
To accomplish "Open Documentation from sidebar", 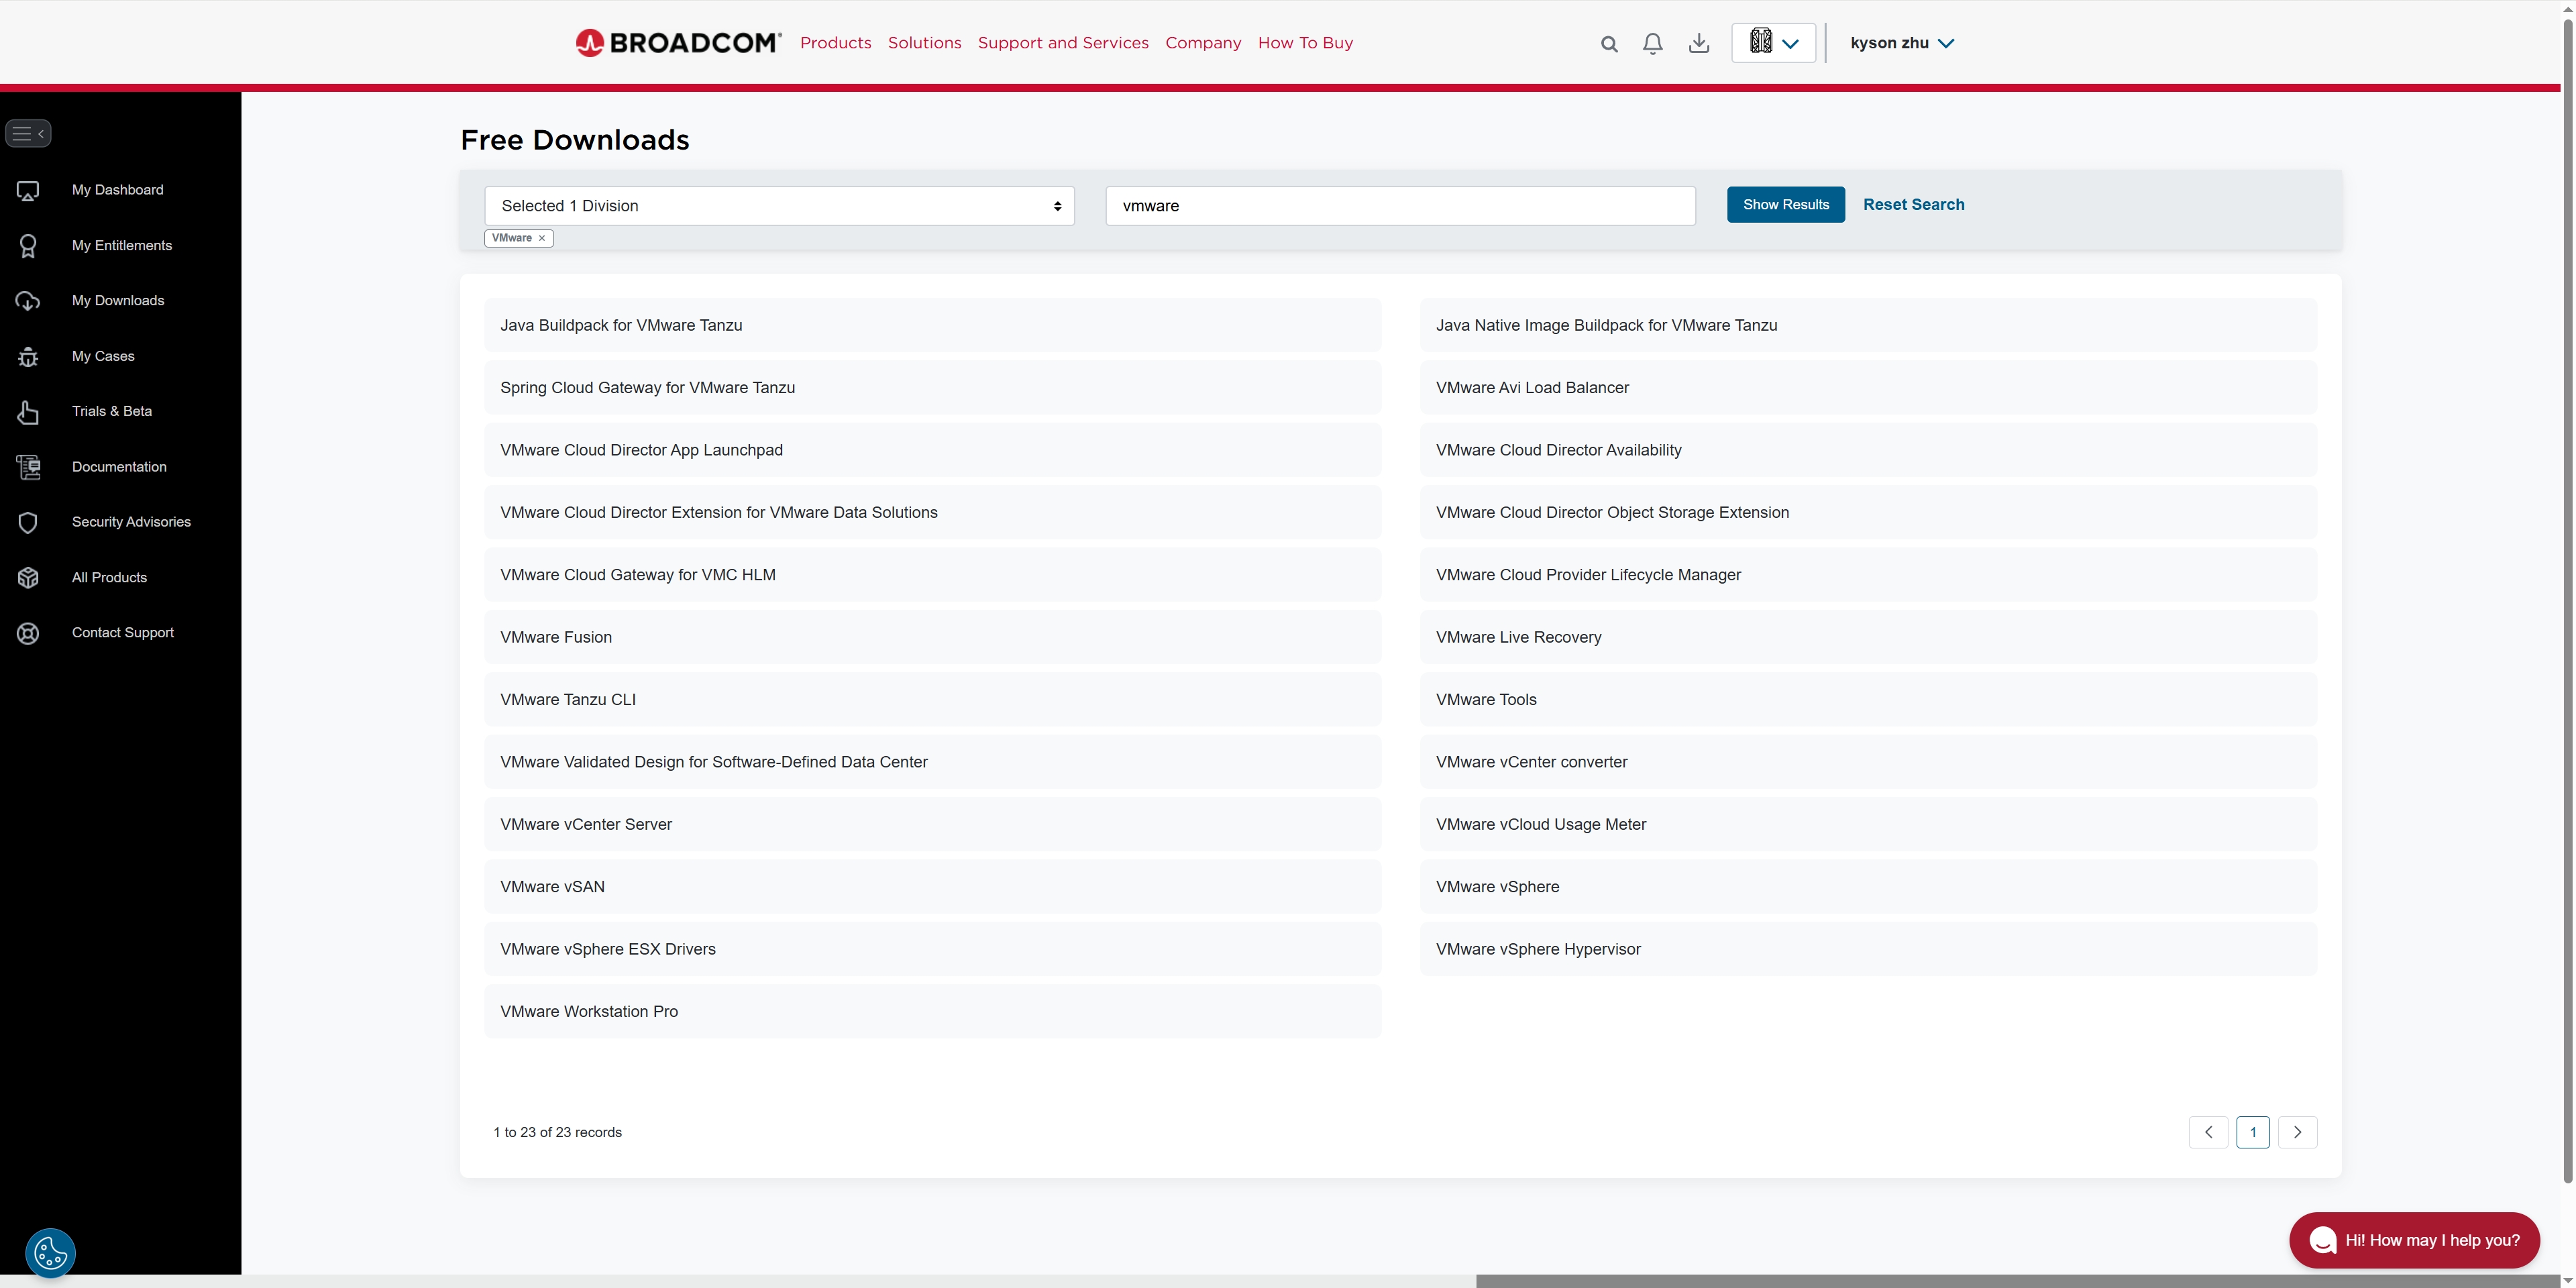I will [x=119, y=467].
